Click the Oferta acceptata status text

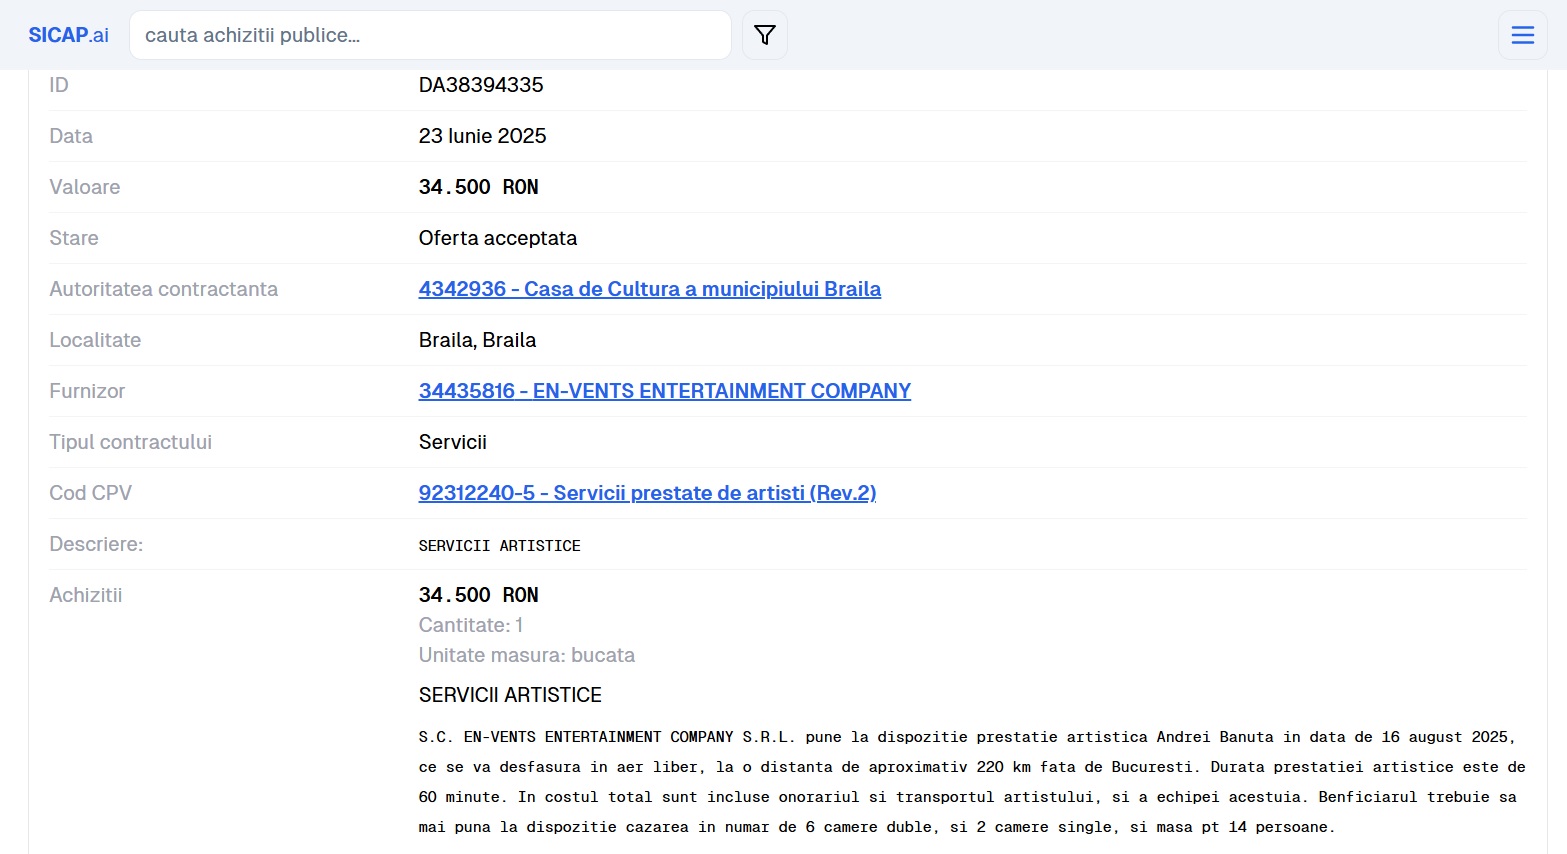pos(498,238)
